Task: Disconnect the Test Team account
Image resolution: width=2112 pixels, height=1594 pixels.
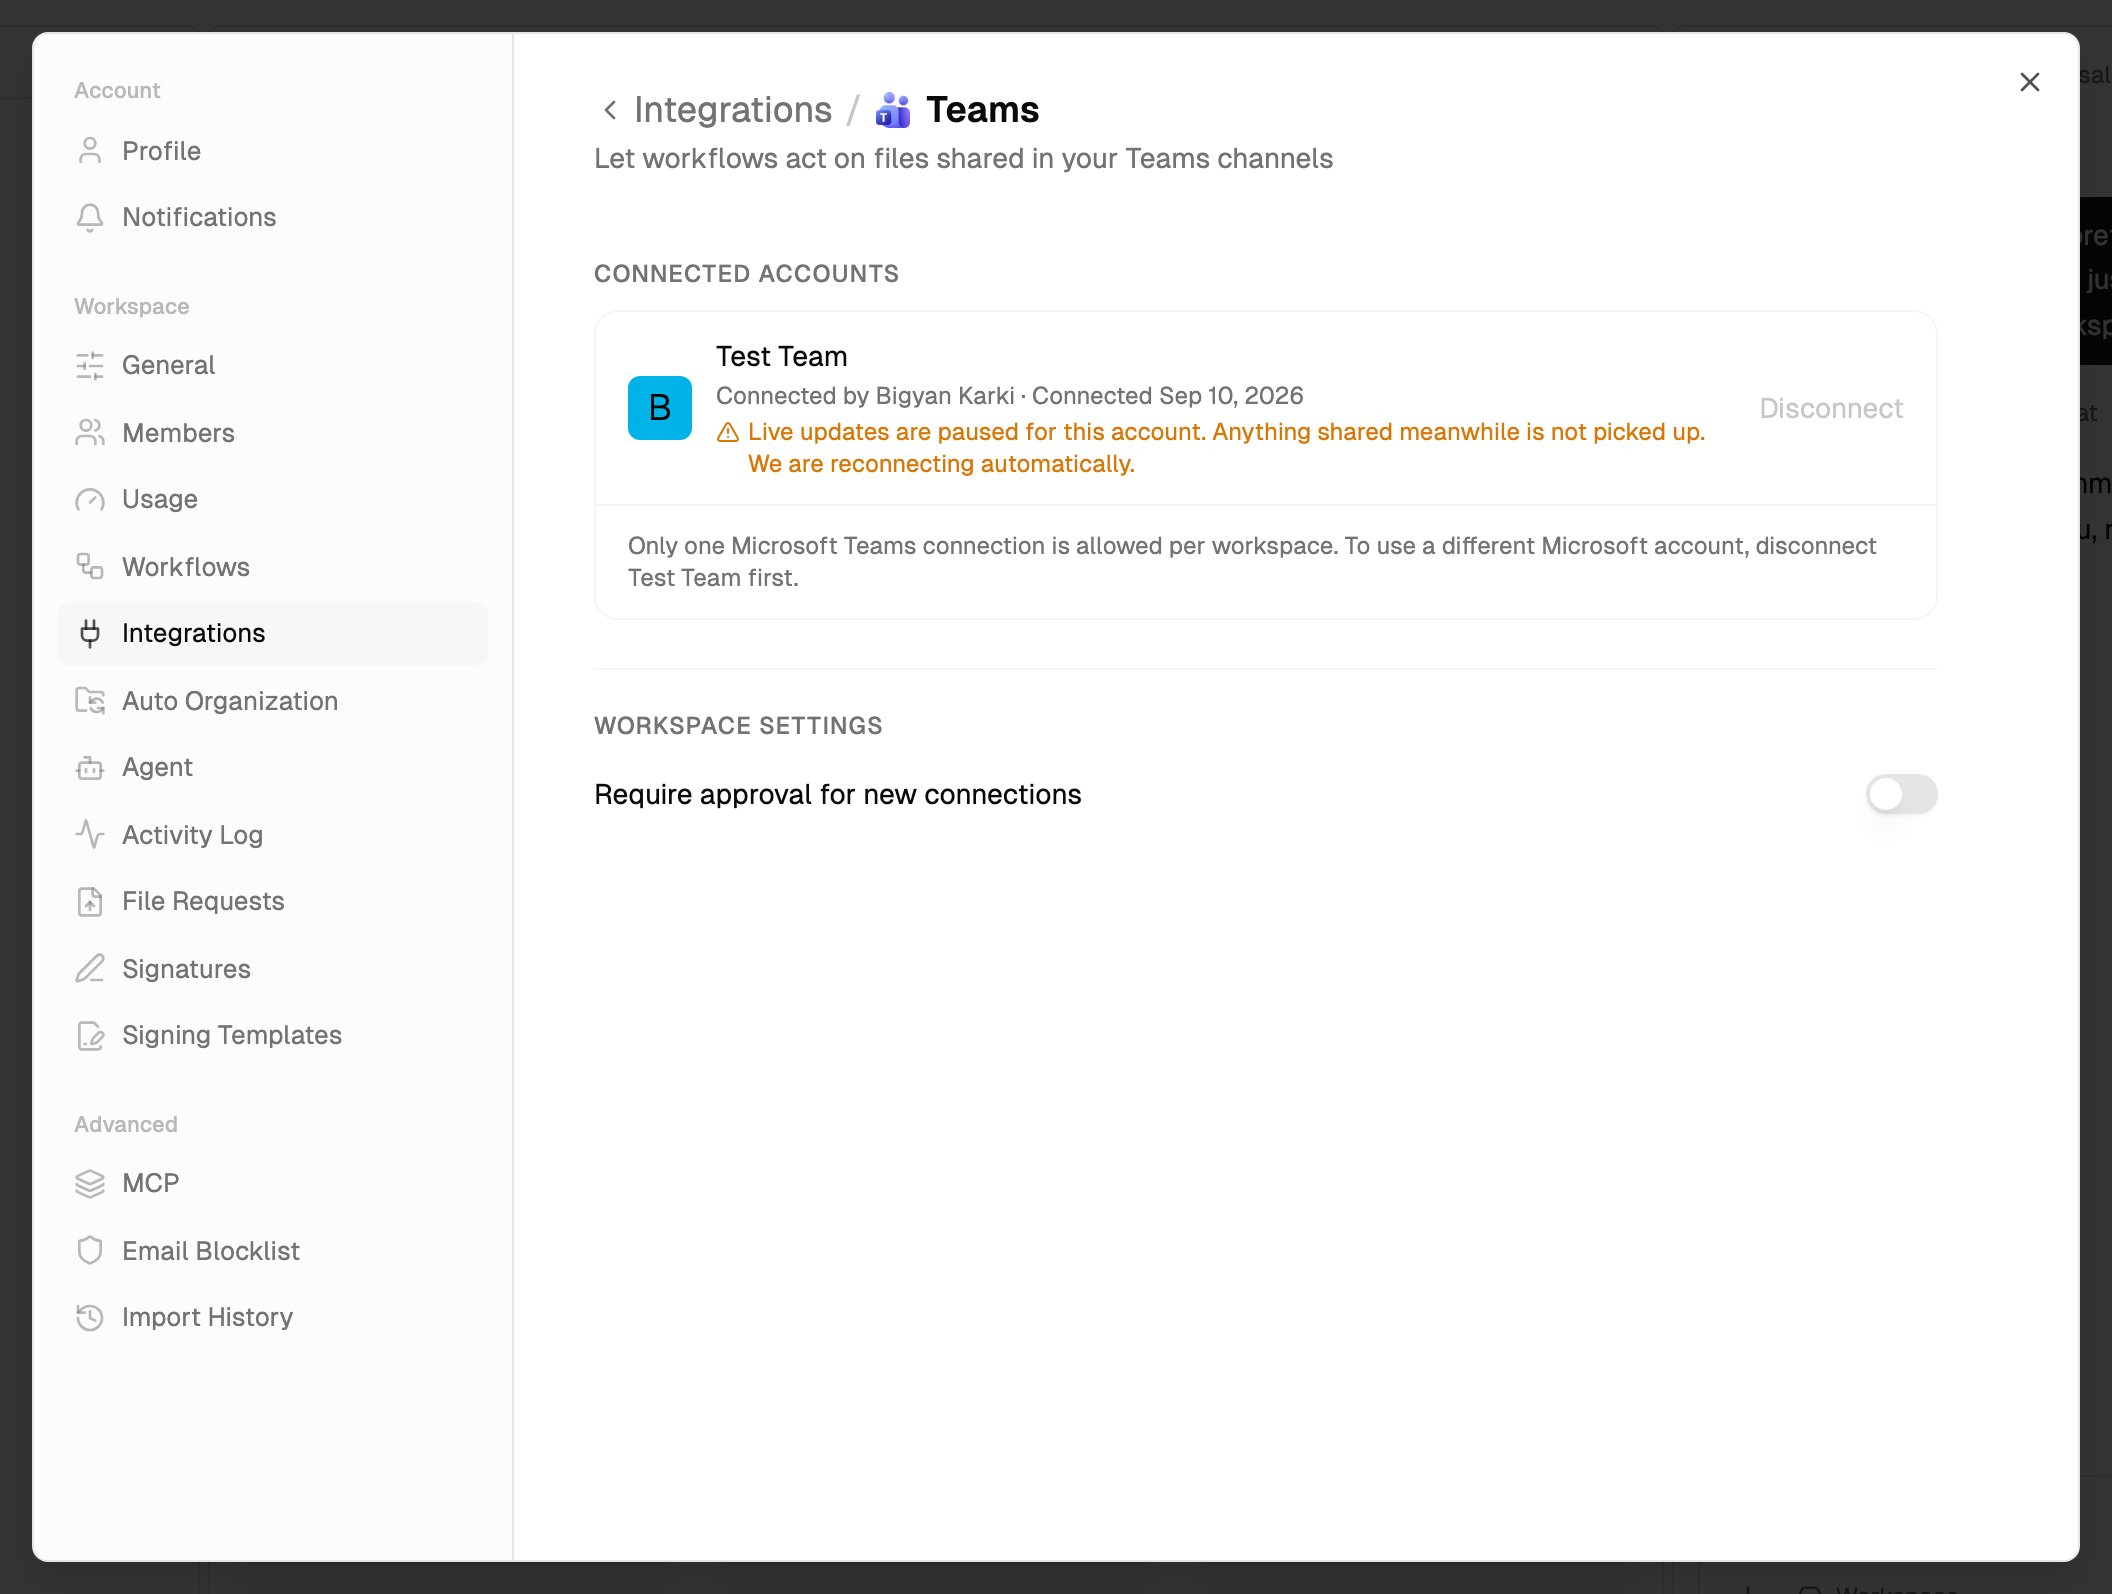Action: (1830, 408)
